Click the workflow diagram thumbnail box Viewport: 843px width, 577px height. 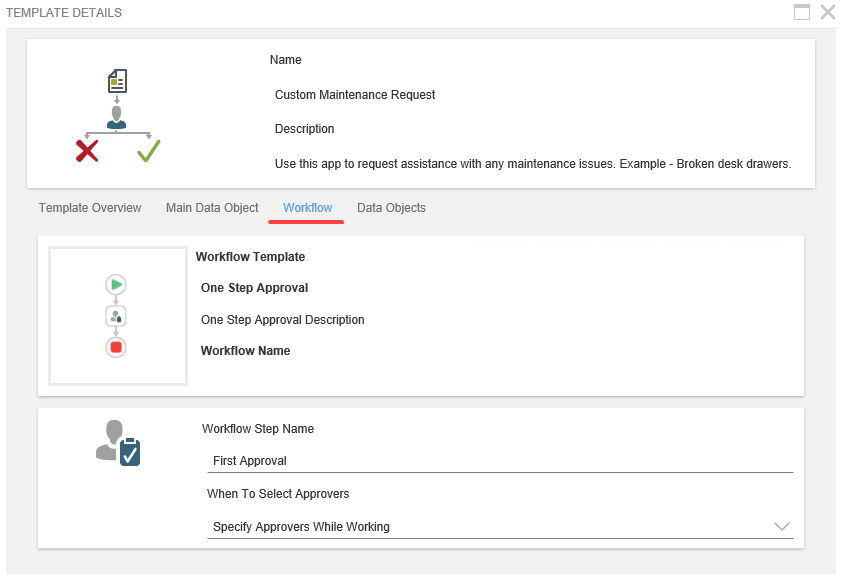(x=118, y=315)
